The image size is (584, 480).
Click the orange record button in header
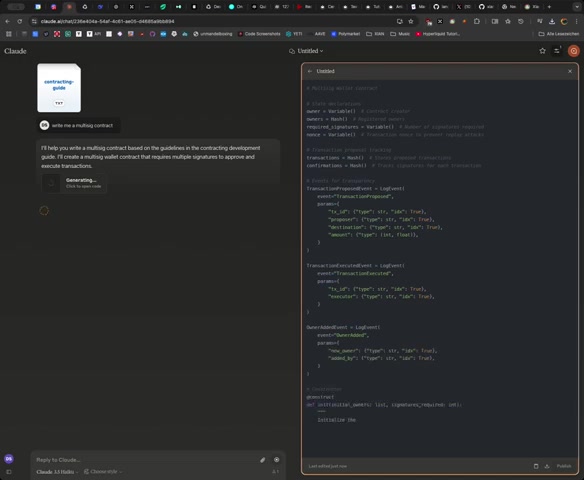pyautogui.click(x=574, y=51)
